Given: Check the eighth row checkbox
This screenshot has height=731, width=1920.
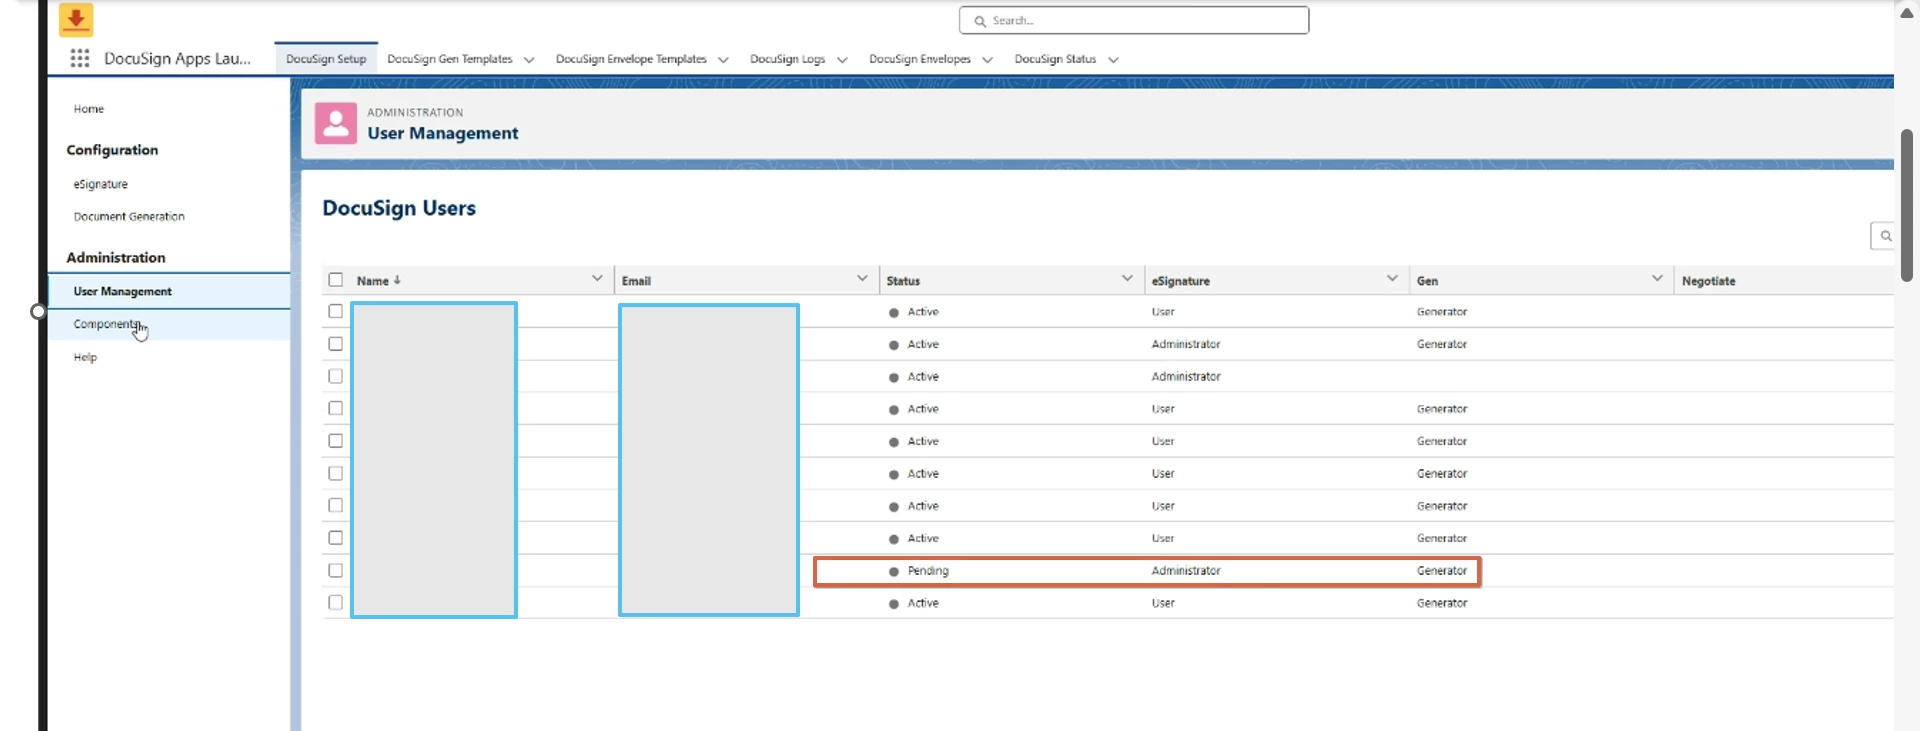Looking at the screenshot, I should coord(336,538).
